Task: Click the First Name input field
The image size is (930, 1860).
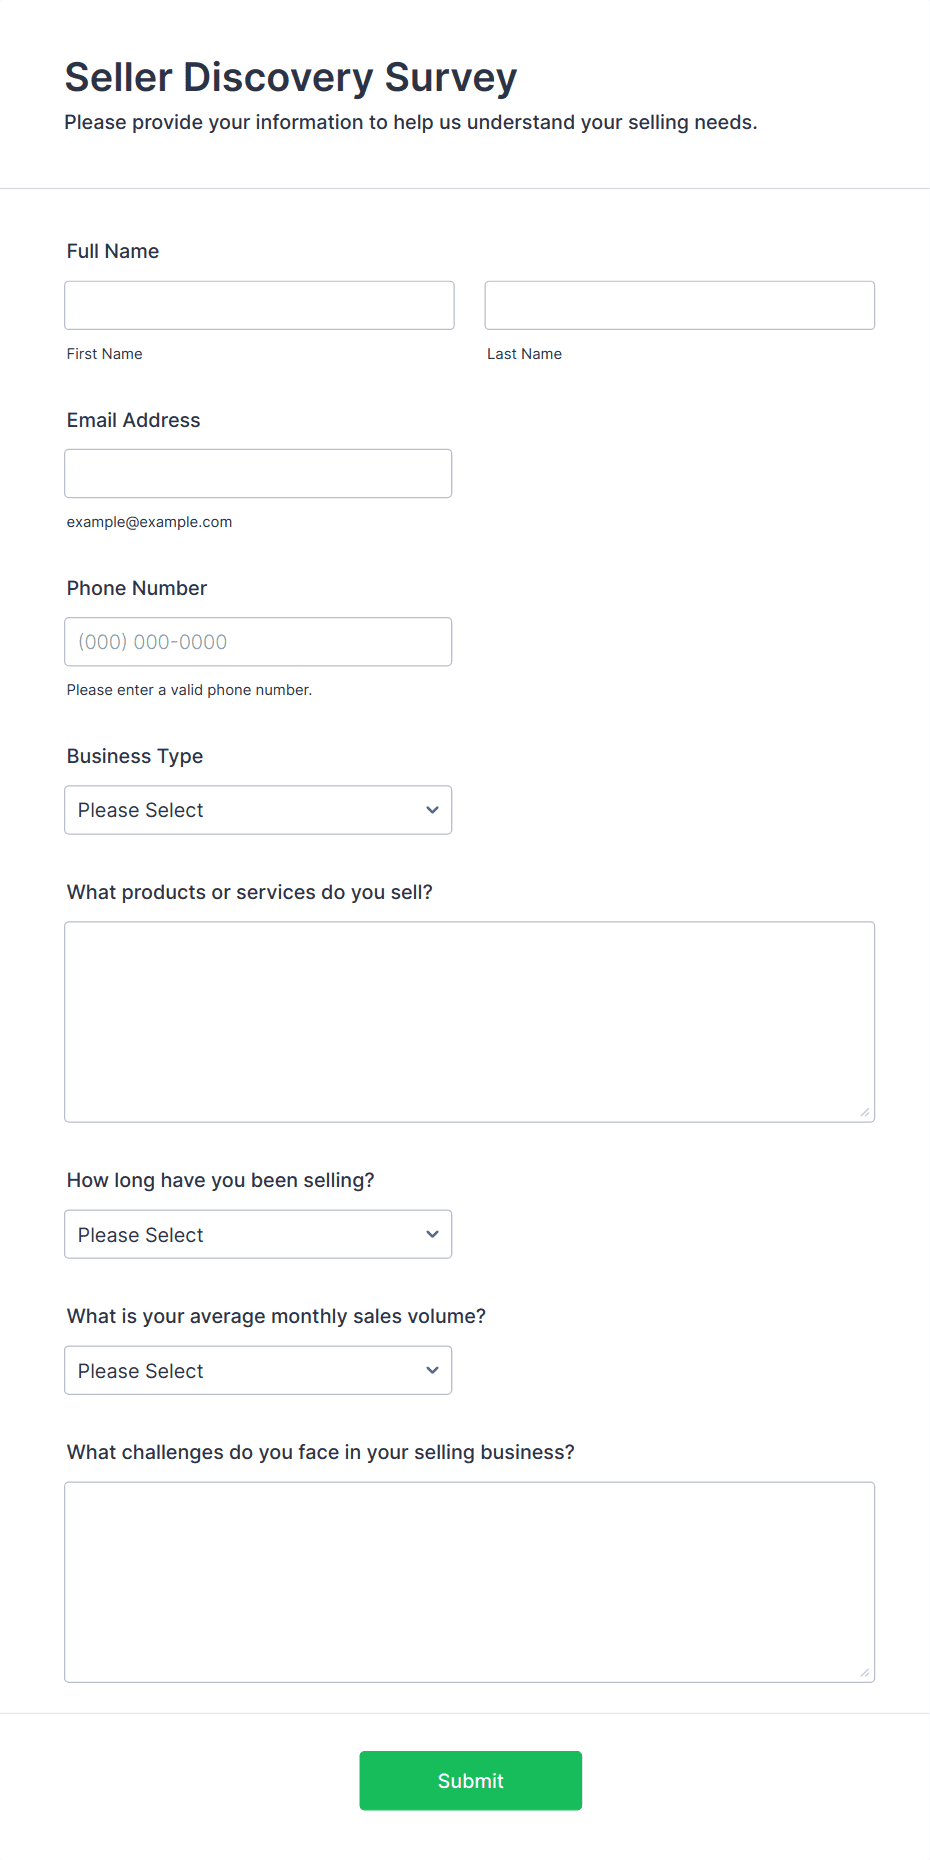Action: click(259, 305)
